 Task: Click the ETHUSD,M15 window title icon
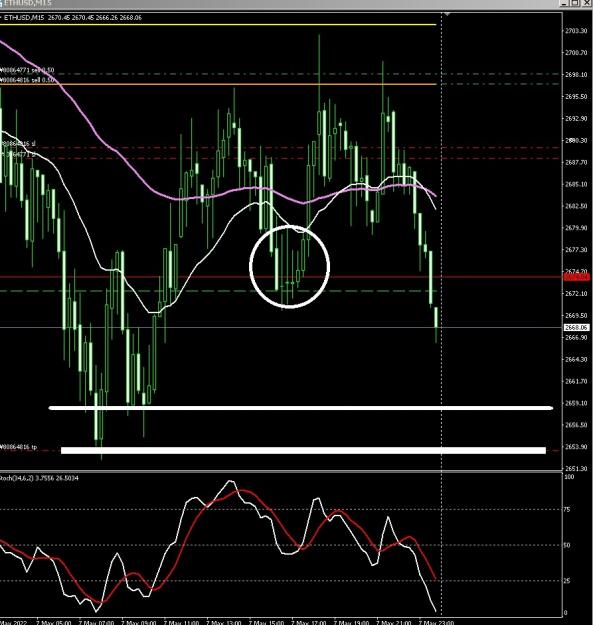[2, 3]
